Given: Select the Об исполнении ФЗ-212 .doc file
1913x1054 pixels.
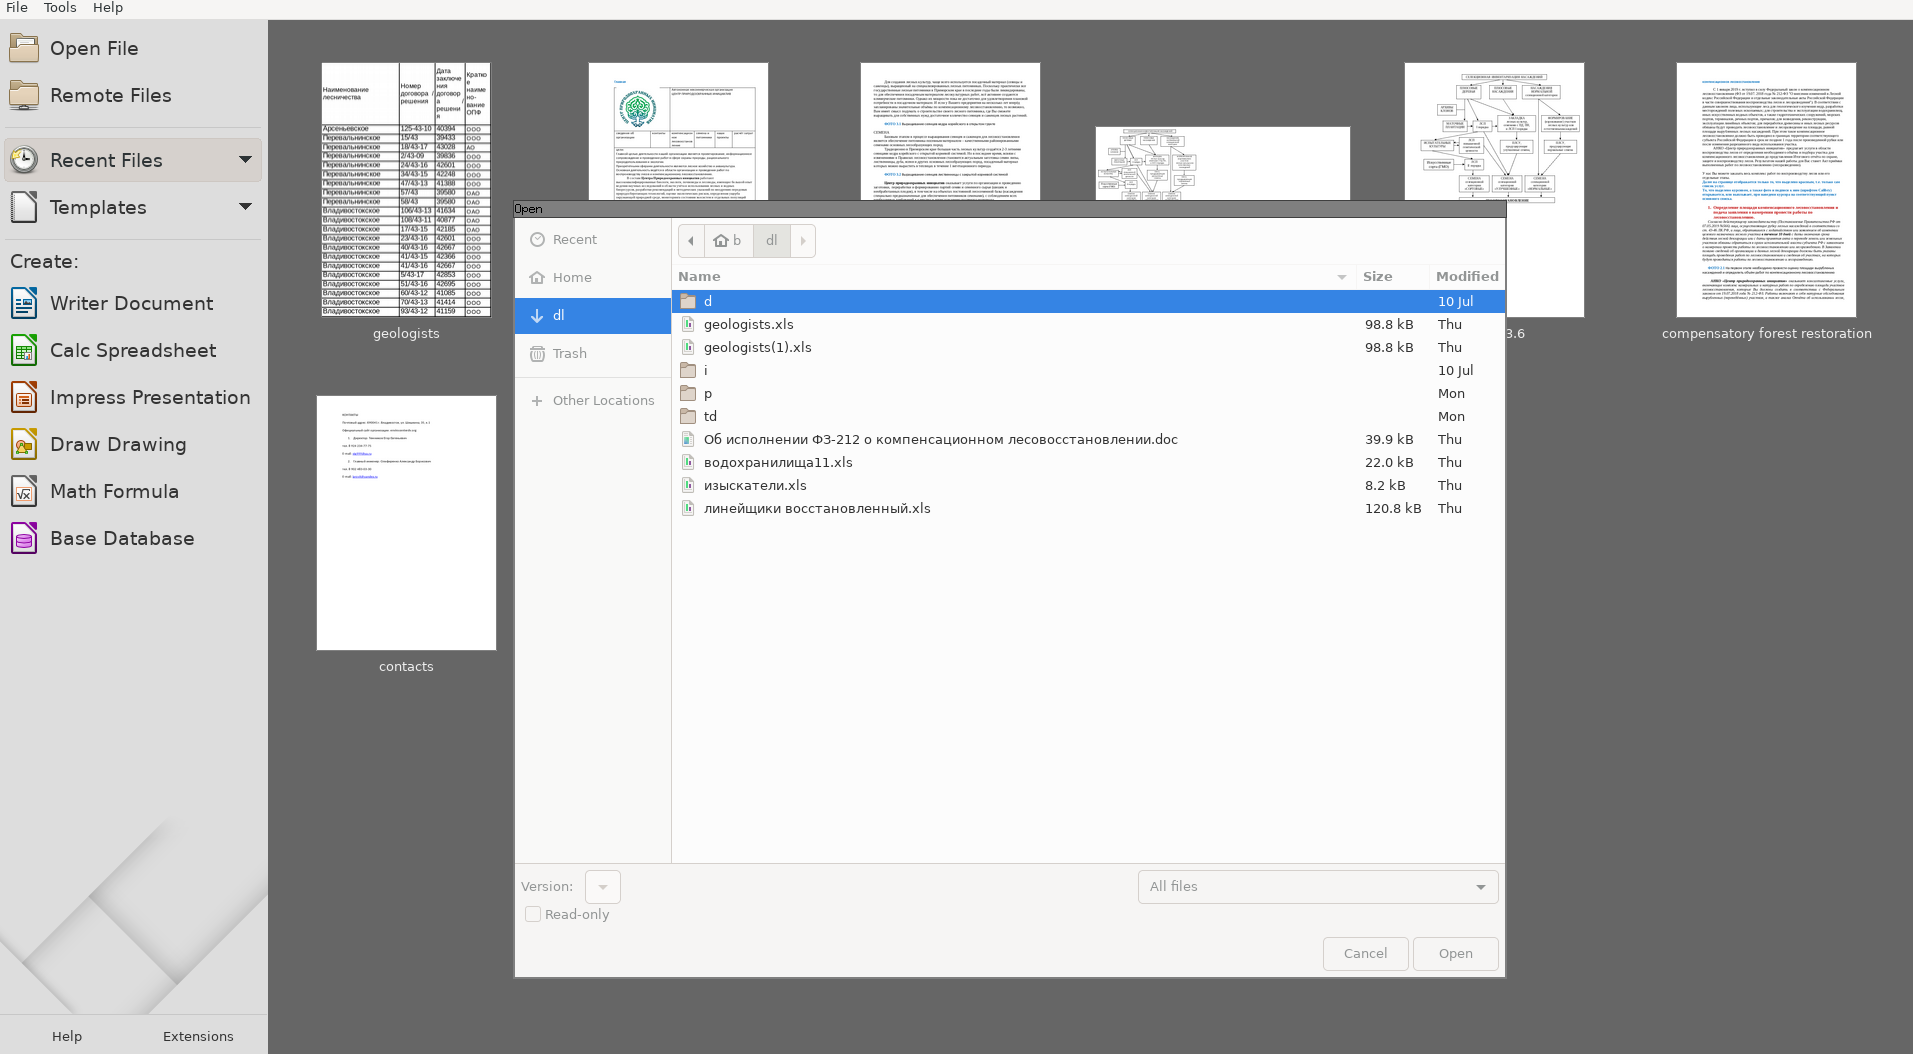Looking at the screenshot, I should pyautogui.click(x=1088, y=439).
